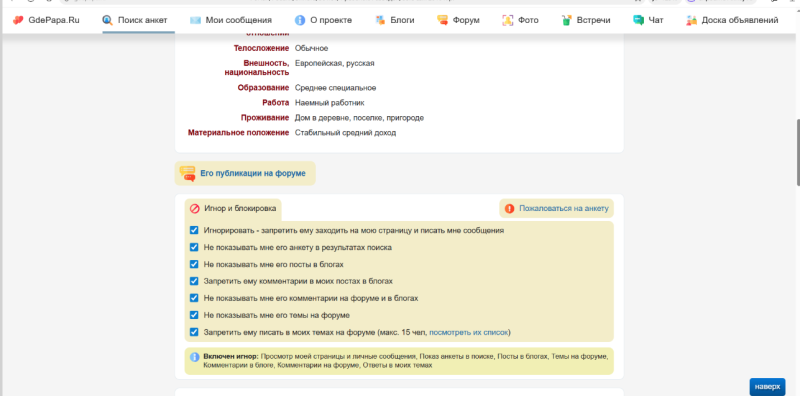Click the Европейская, русская value
800x396 pixels.
[335, 63]
